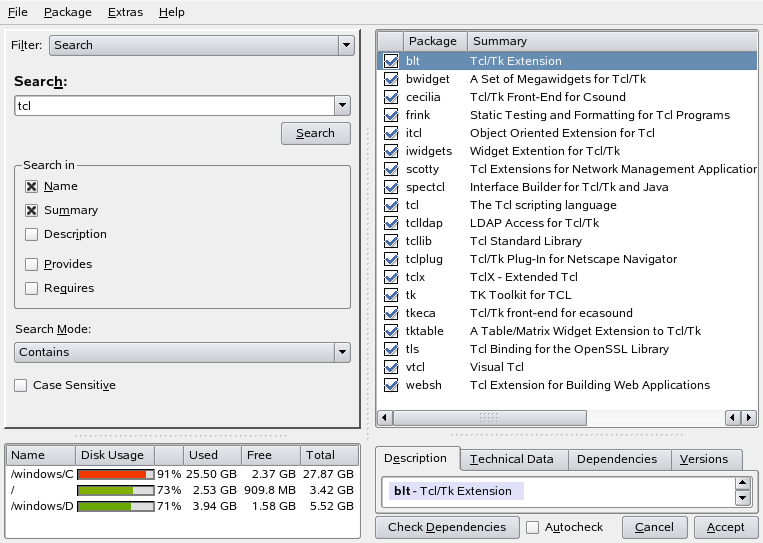This screenshot has width=763, height=543.
Task: Toggle the iwidgets package checkbox
Action: point(391,151)
